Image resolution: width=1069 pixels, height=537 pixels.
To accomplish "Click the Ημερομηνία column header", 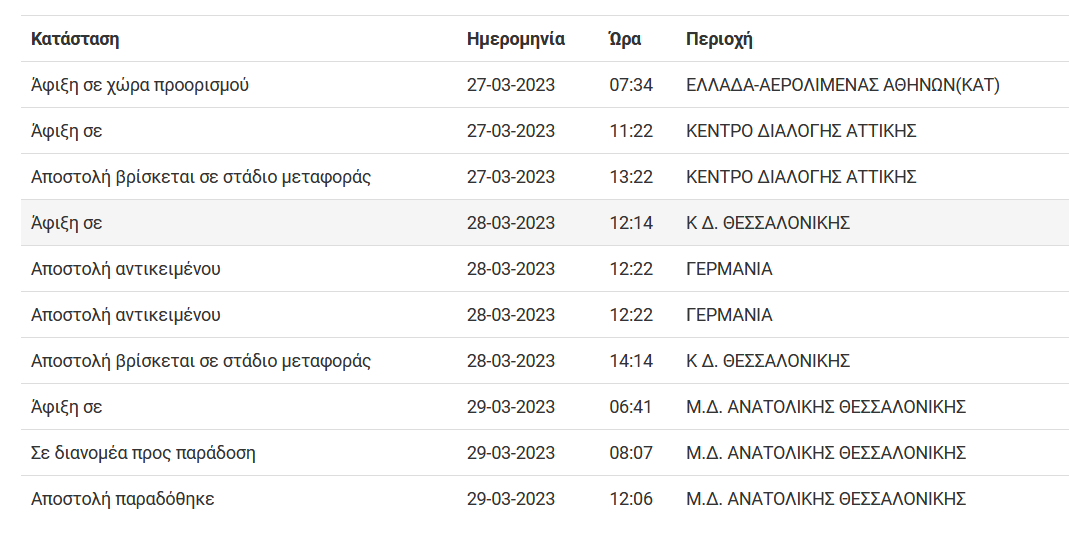I will (x=515, y=39).
